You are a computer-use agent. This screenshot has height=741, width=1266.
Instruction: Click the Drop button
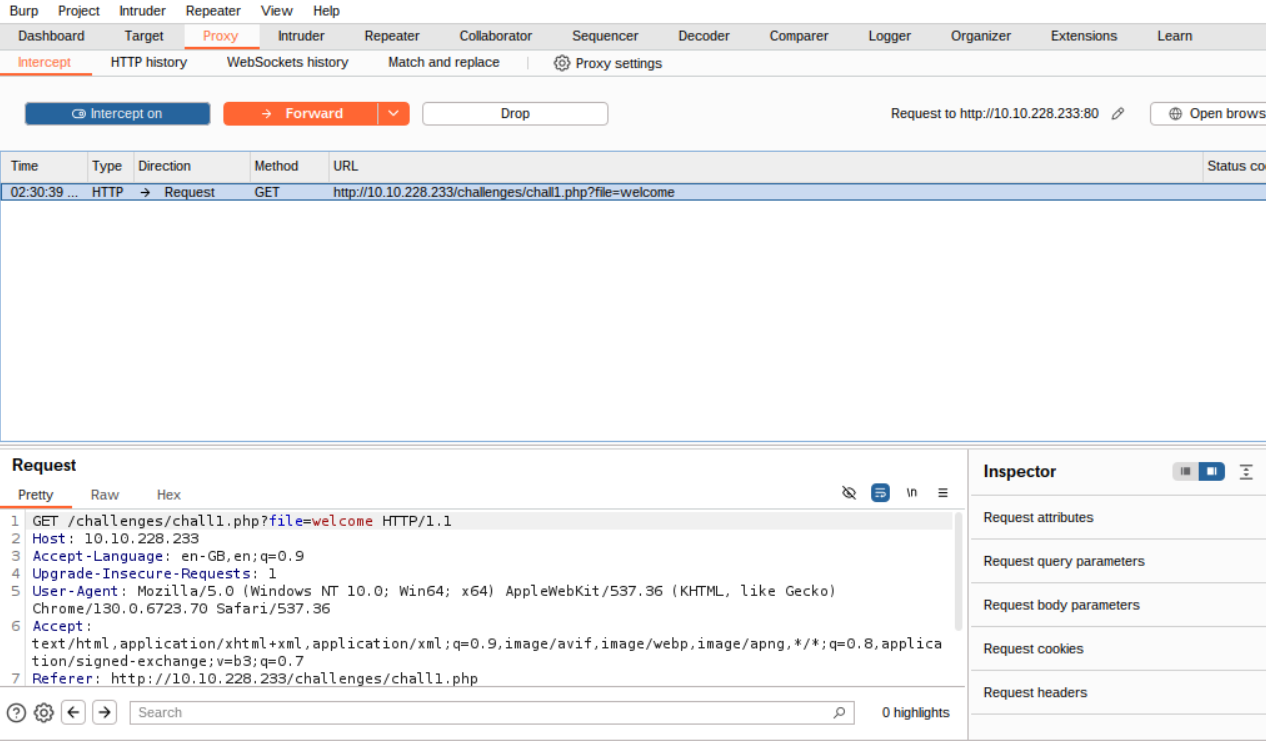click(x=515, y=114)
